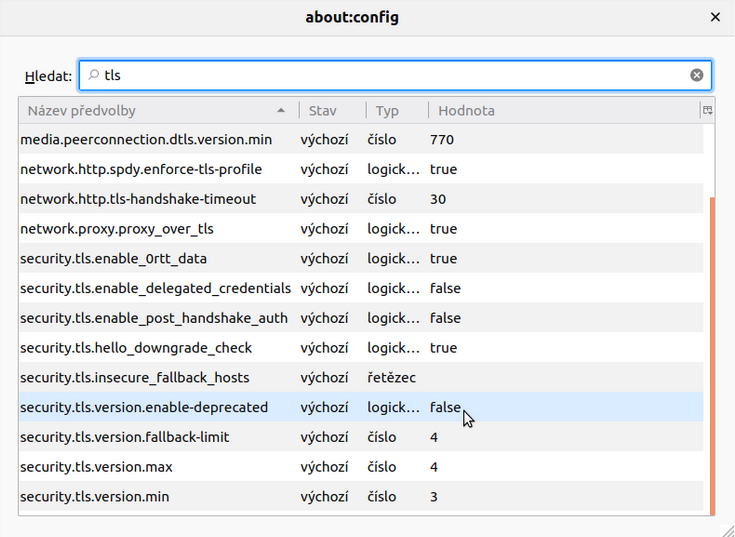Select the network.http.tls-handshake-timeout row
735x537 pixels.
click(138, 199)
